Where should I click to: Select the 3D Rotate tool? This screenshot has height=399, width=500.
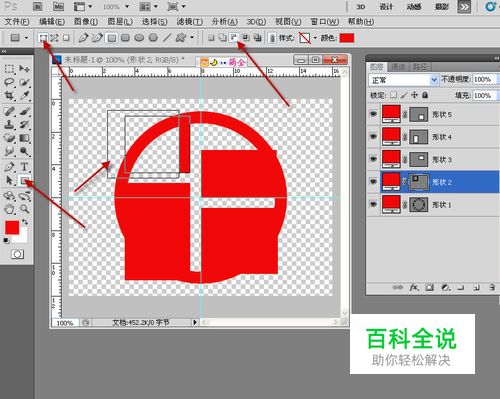9,196
